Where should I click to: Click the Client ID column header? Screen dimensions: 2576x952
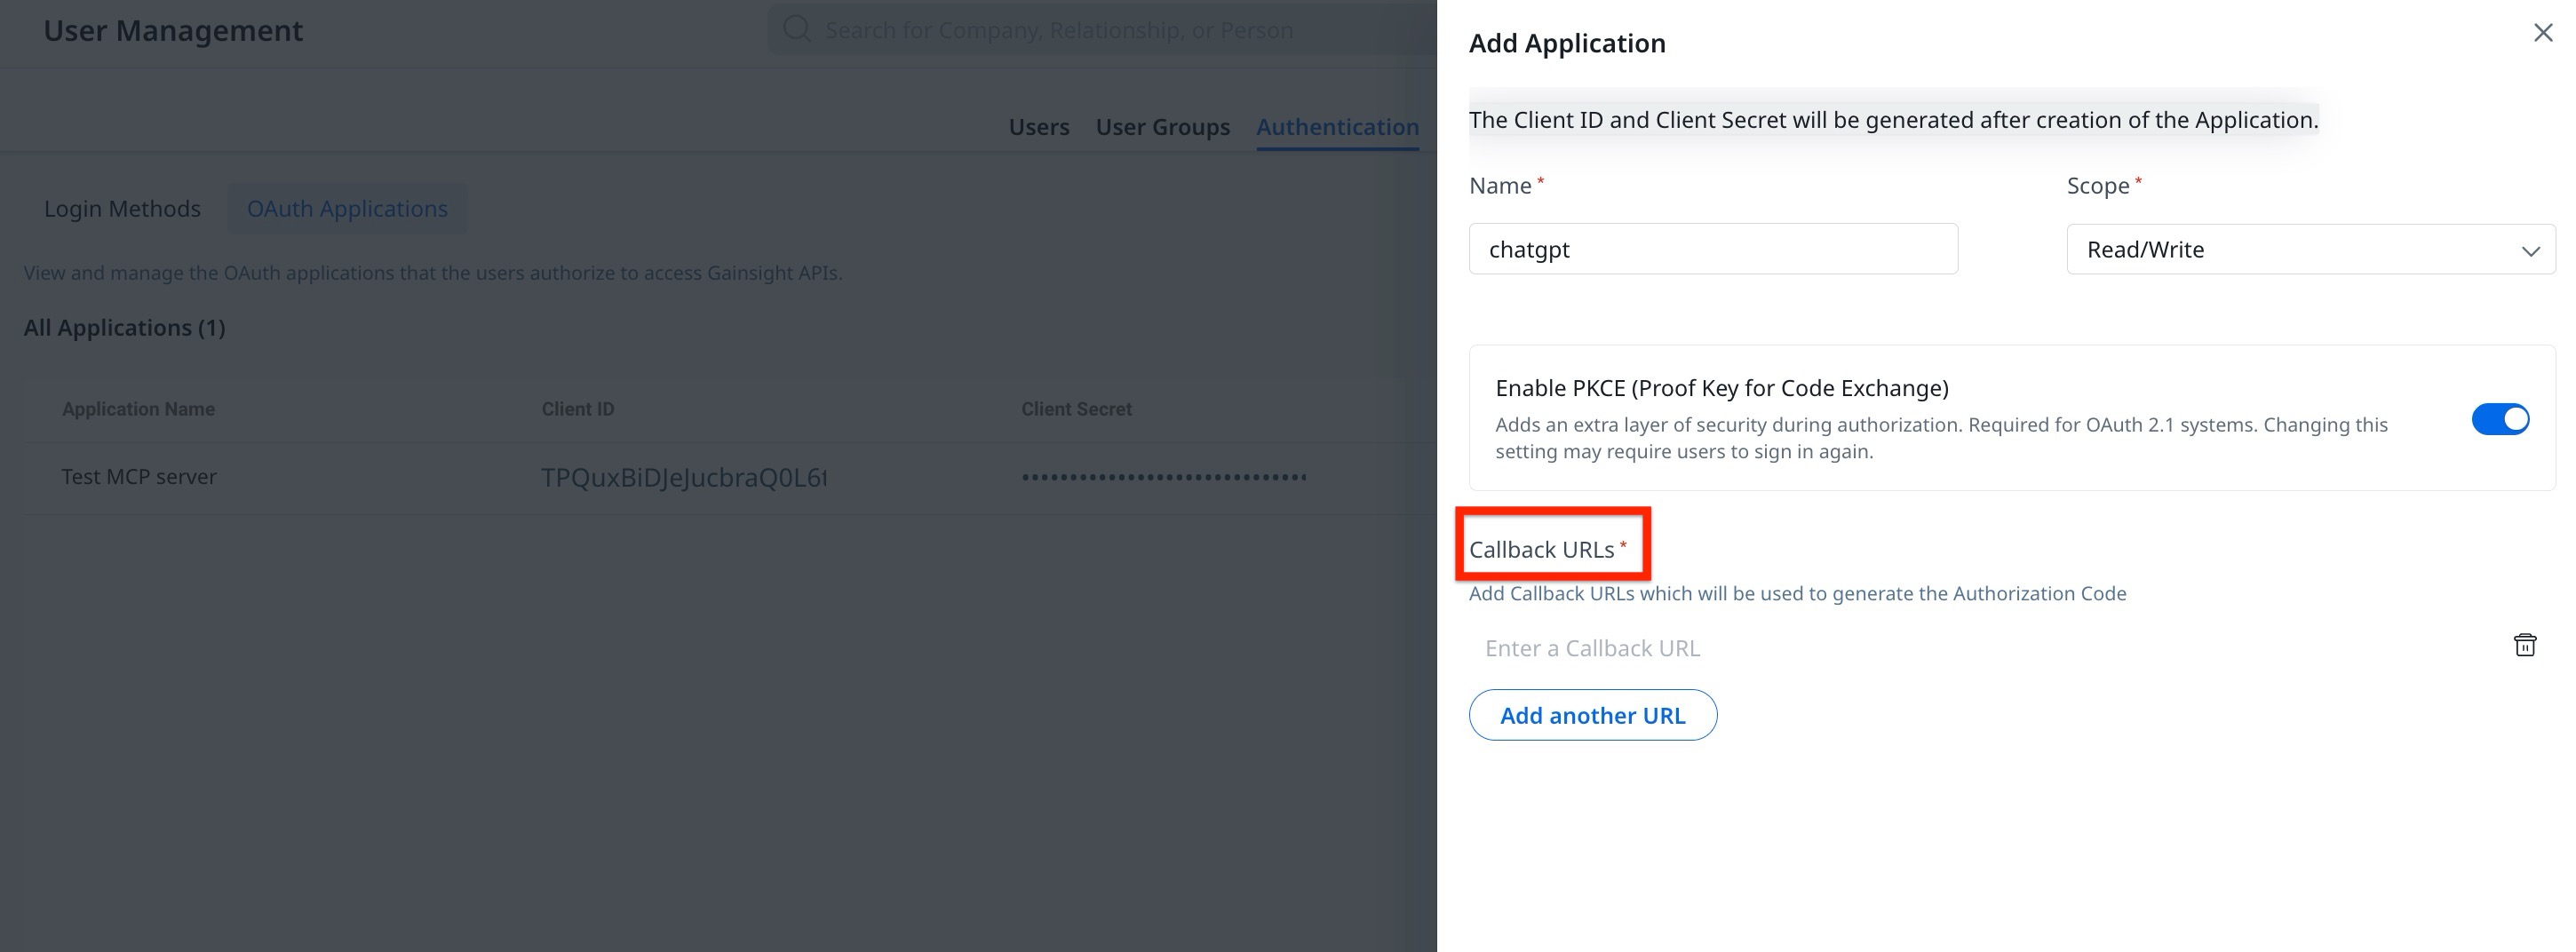pos(577,409)
